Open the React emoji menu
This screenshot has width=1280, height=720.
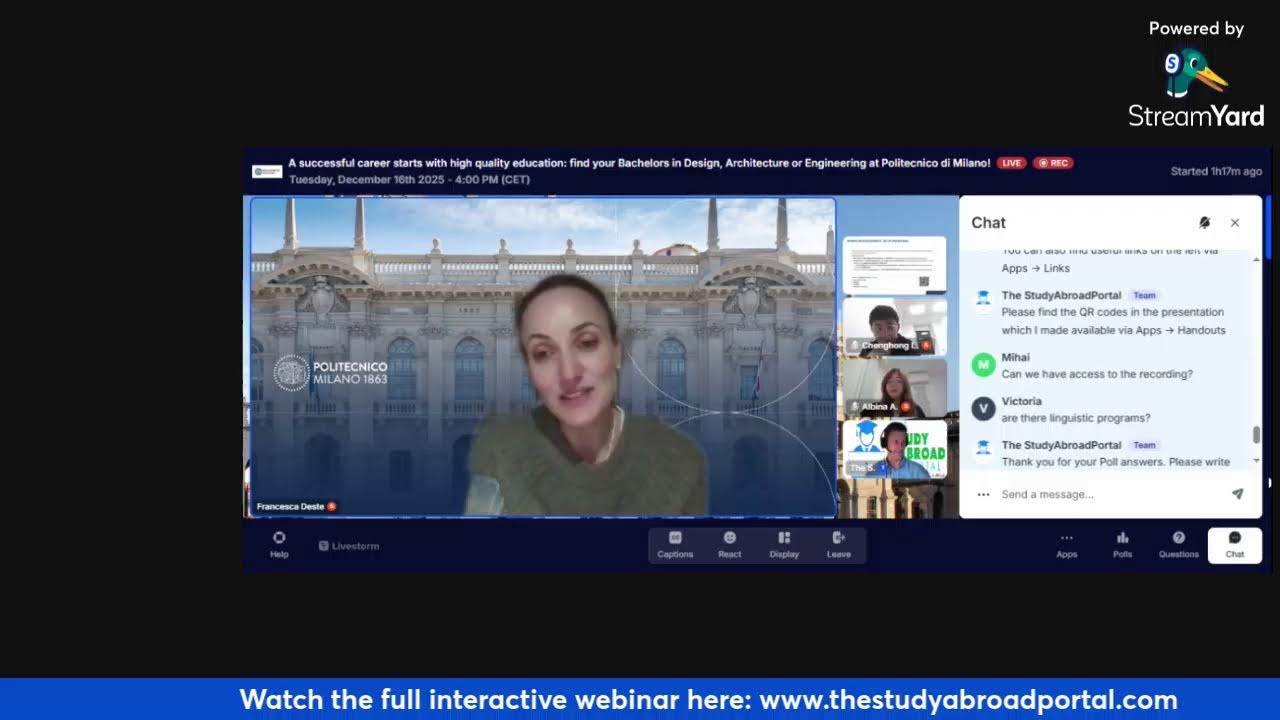730,545
